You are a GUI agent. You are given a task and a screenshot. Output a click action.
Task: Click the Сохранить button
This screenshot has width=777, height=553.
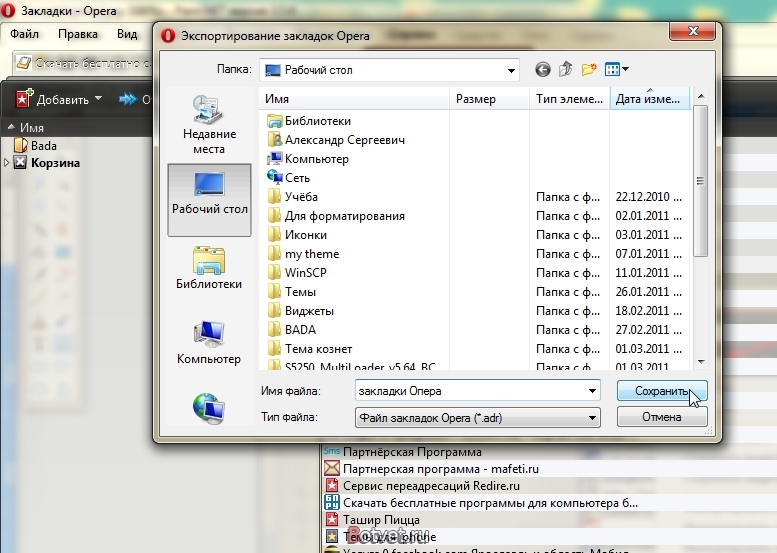tap(662, 391)
